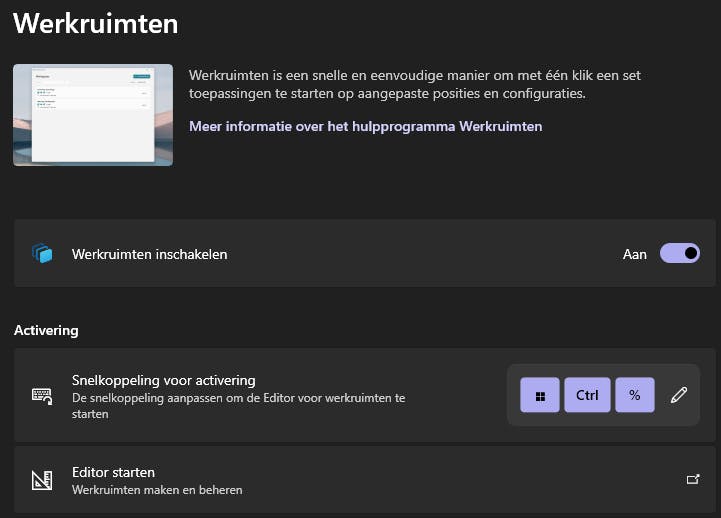Click the pencil icon to edit the shortcut

click(x=680, y=395)
